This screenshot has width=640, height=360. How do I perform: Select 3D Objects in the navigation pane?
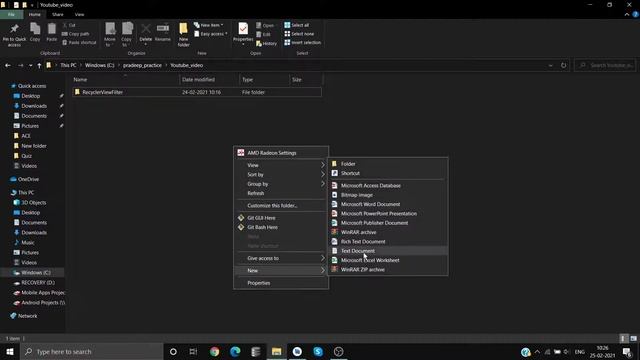(33, 202)
